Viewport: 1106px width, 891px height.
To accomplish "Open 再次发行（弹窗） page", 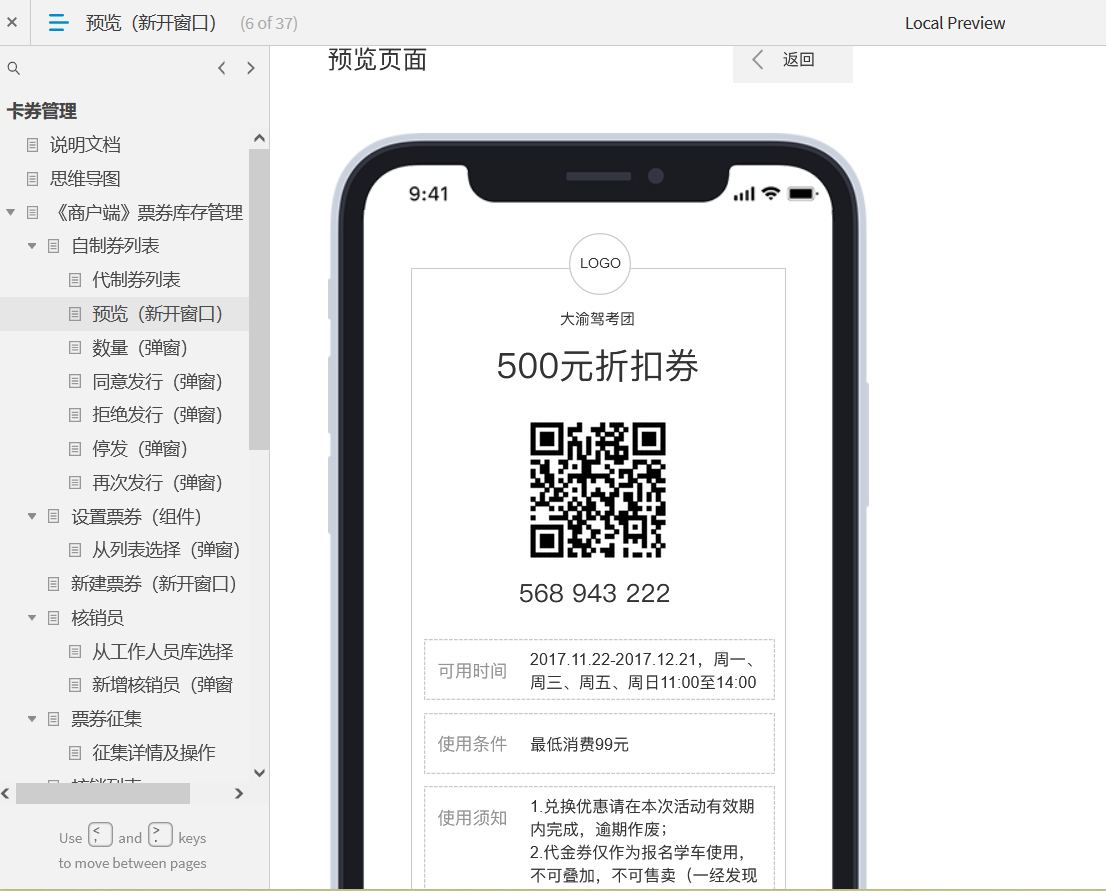I will click(157, 483).
